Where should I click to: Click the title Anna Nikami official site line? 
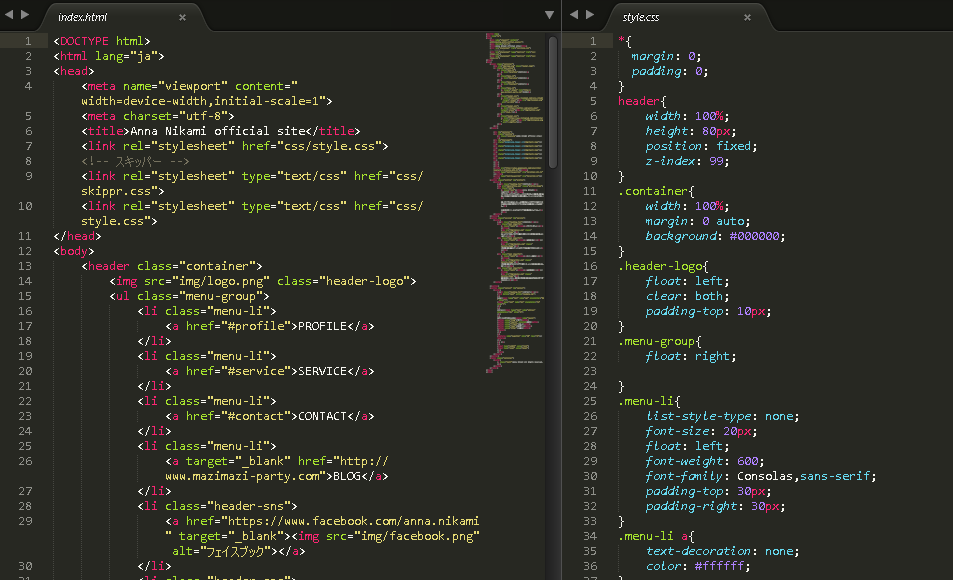coord(221,131)
